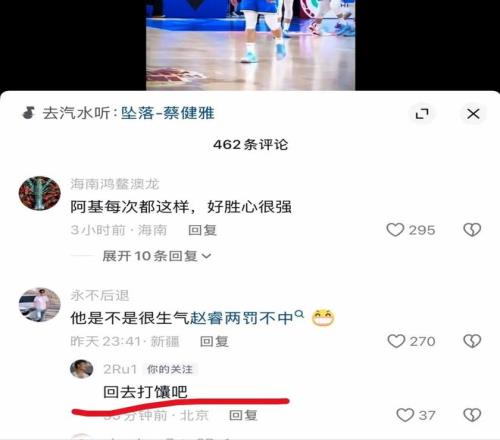Tap the music note icon beside 去汽水听
The height and width of the screenshot is (440, 500).
pyautogui.click(x=29, y=113)
